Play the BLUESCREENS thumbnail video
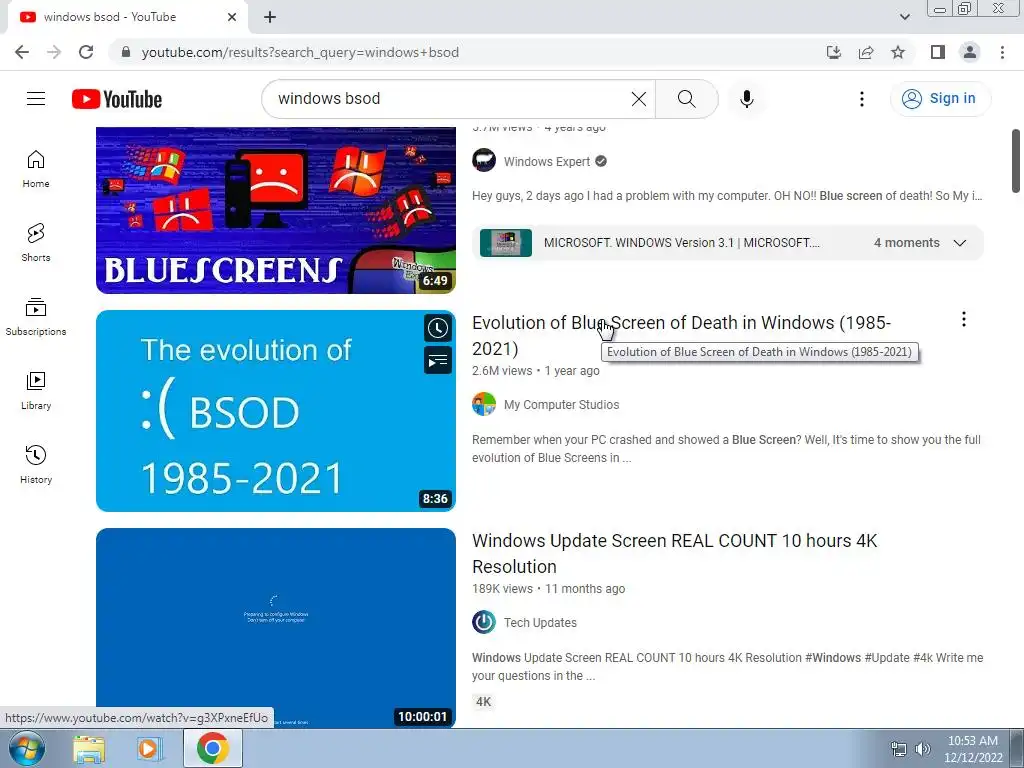 tap(276, 210)
